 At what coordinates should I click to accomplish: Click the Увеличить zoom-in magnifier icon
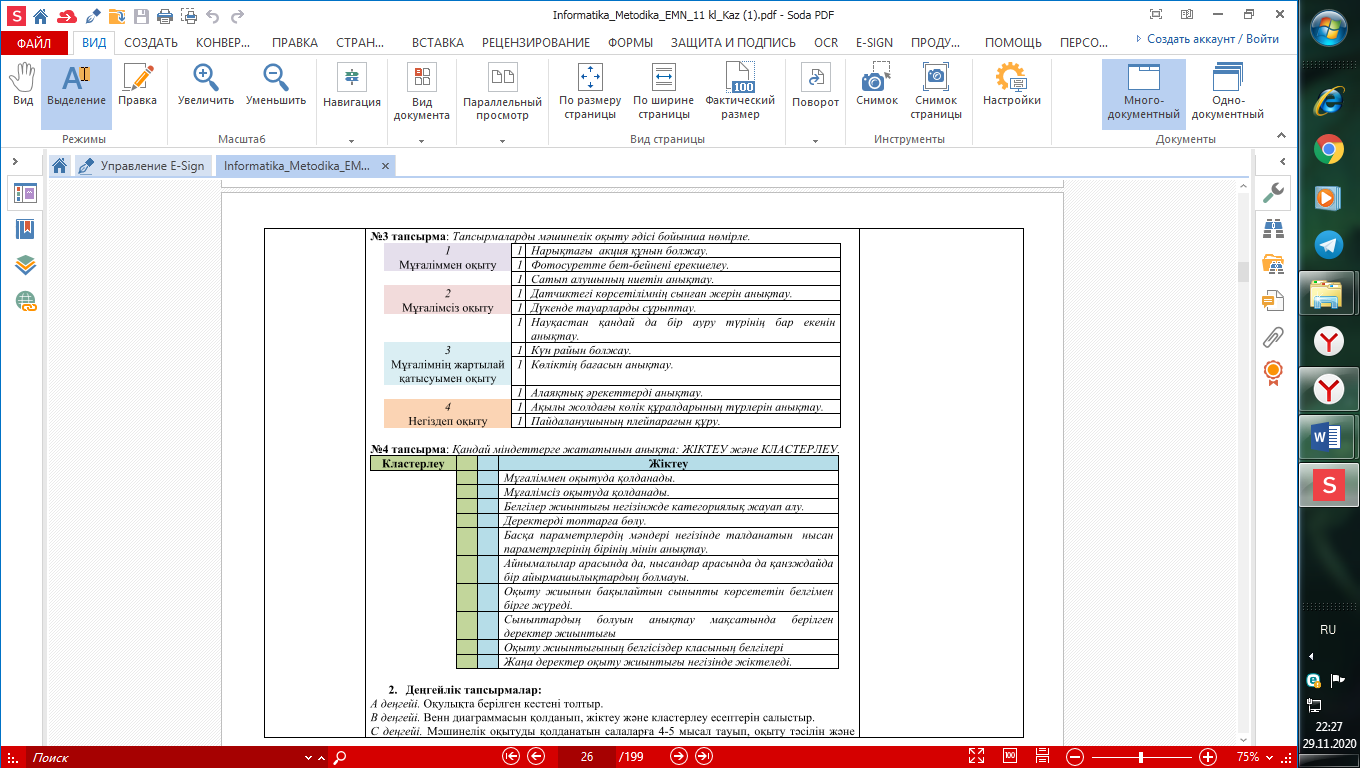coord(206,79)
